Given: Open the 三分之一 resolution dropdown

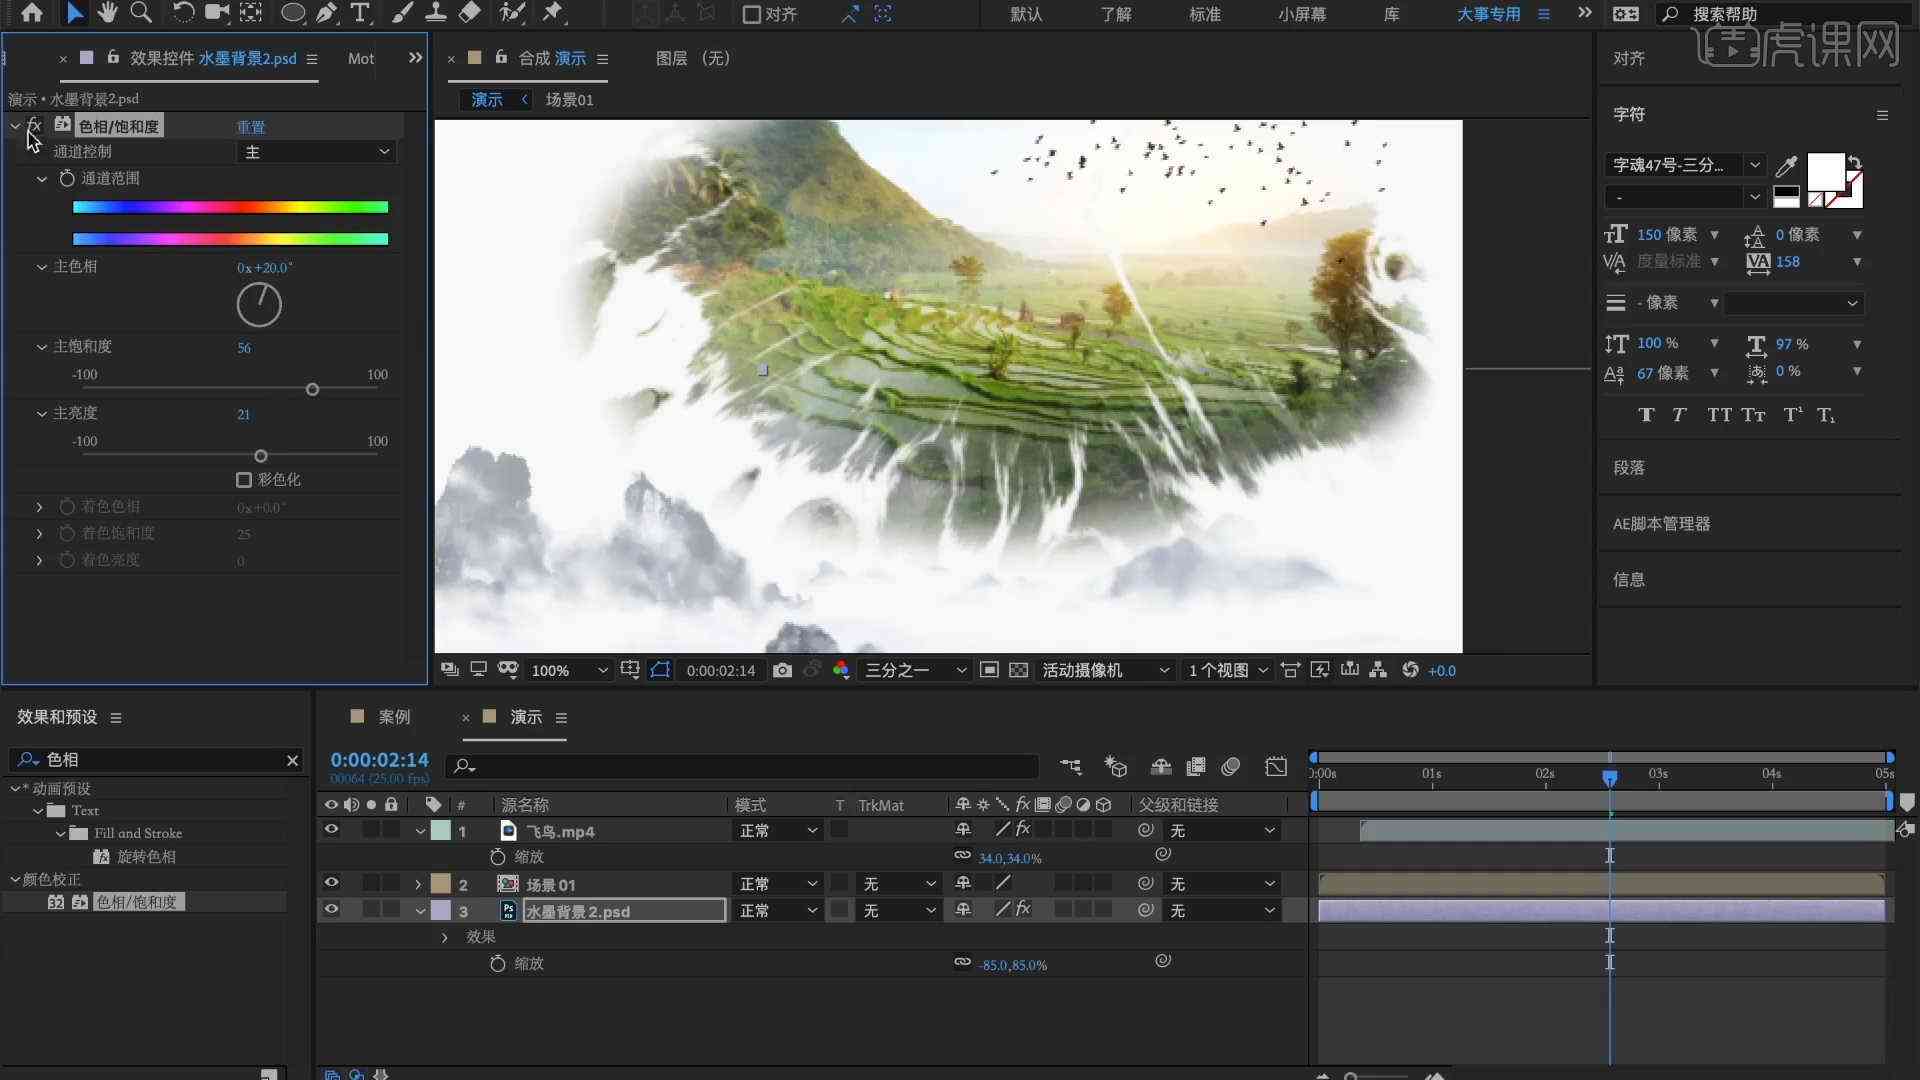Looking at the screenshot, I should pyautogui.click(x=915, y=670).
